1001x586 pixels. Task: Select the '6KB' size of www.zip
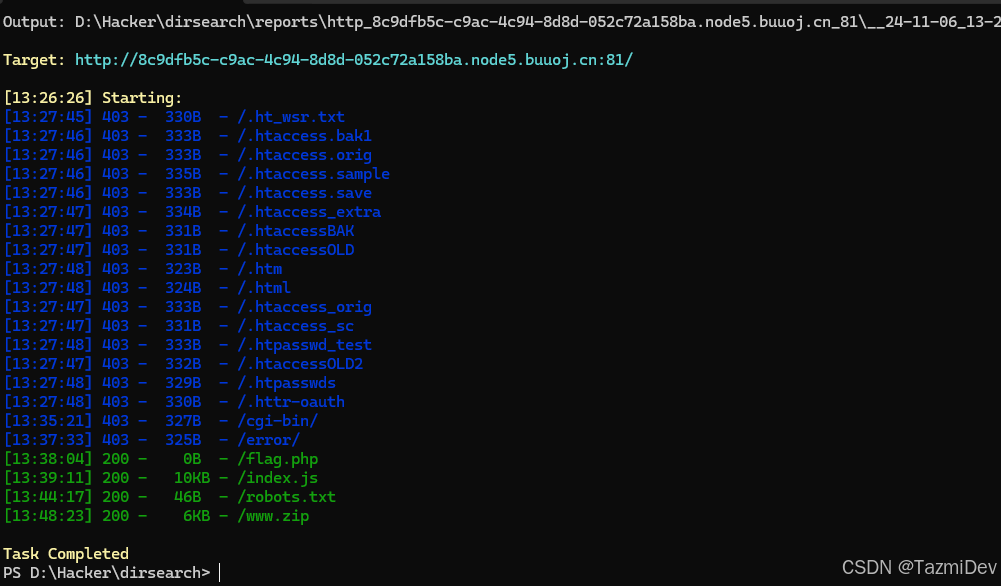[x=196, y=516]
